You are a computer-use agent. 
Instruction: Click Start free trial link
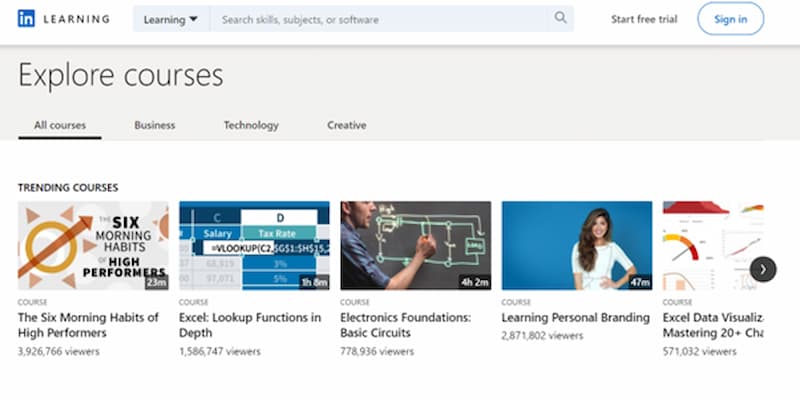coord(644,19)
